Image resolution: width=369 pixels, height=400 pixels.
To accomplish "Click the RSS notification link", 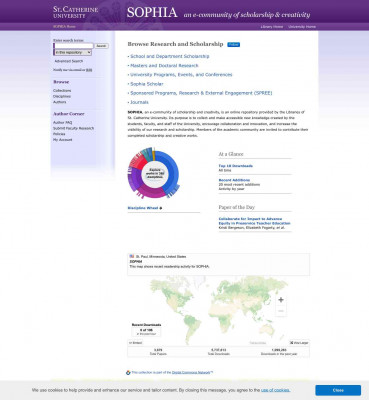I will 89,70.
